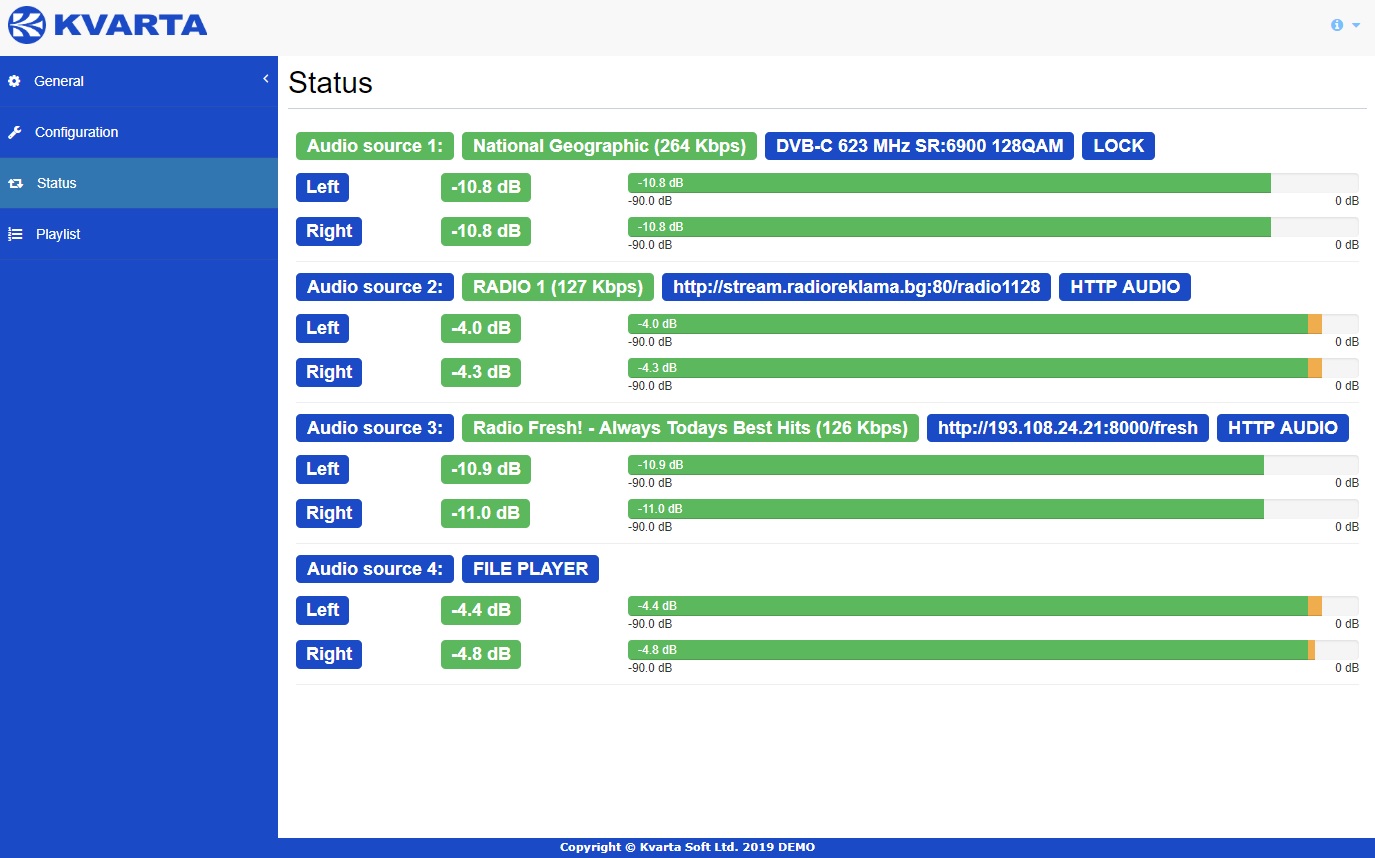
Task: Click the Left label of Audio source 2
Action: [x=323, y=328]
